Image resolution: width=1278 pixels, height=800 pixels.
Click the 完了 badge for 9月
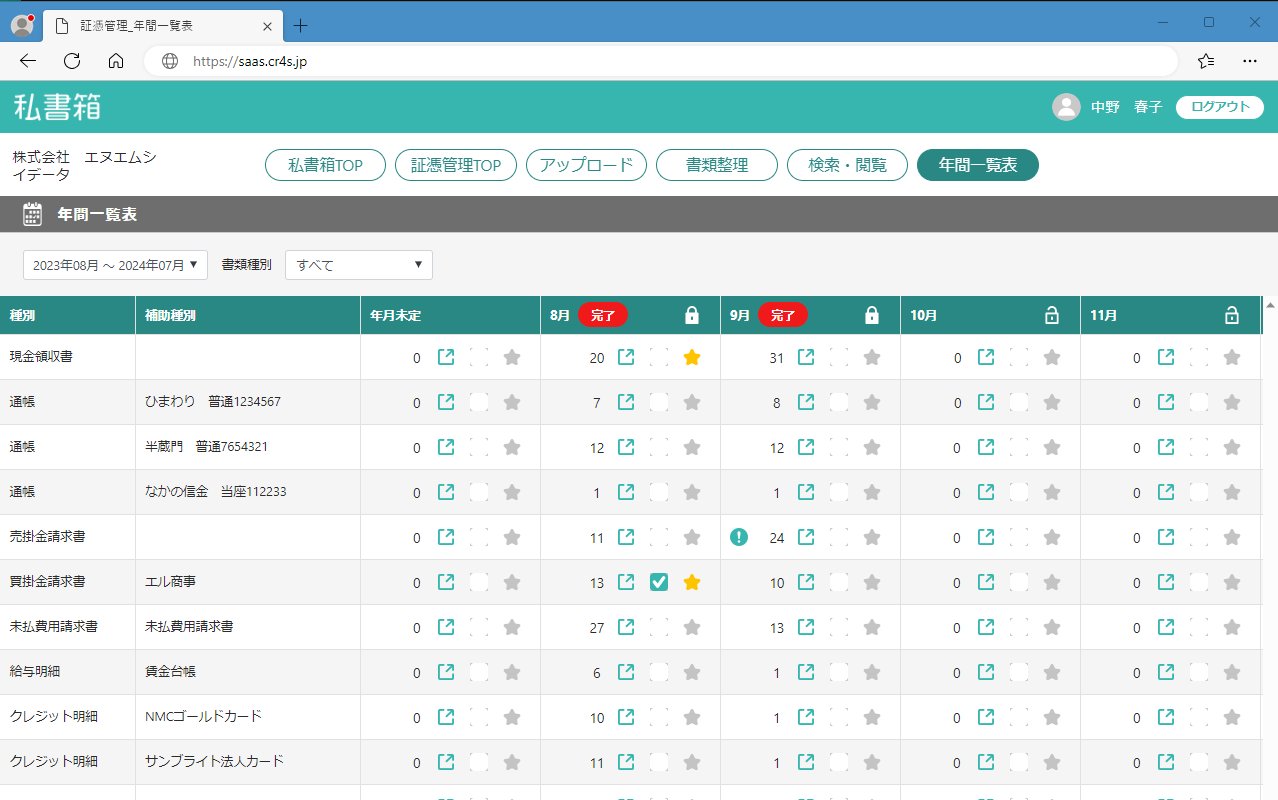coord(783,315)
